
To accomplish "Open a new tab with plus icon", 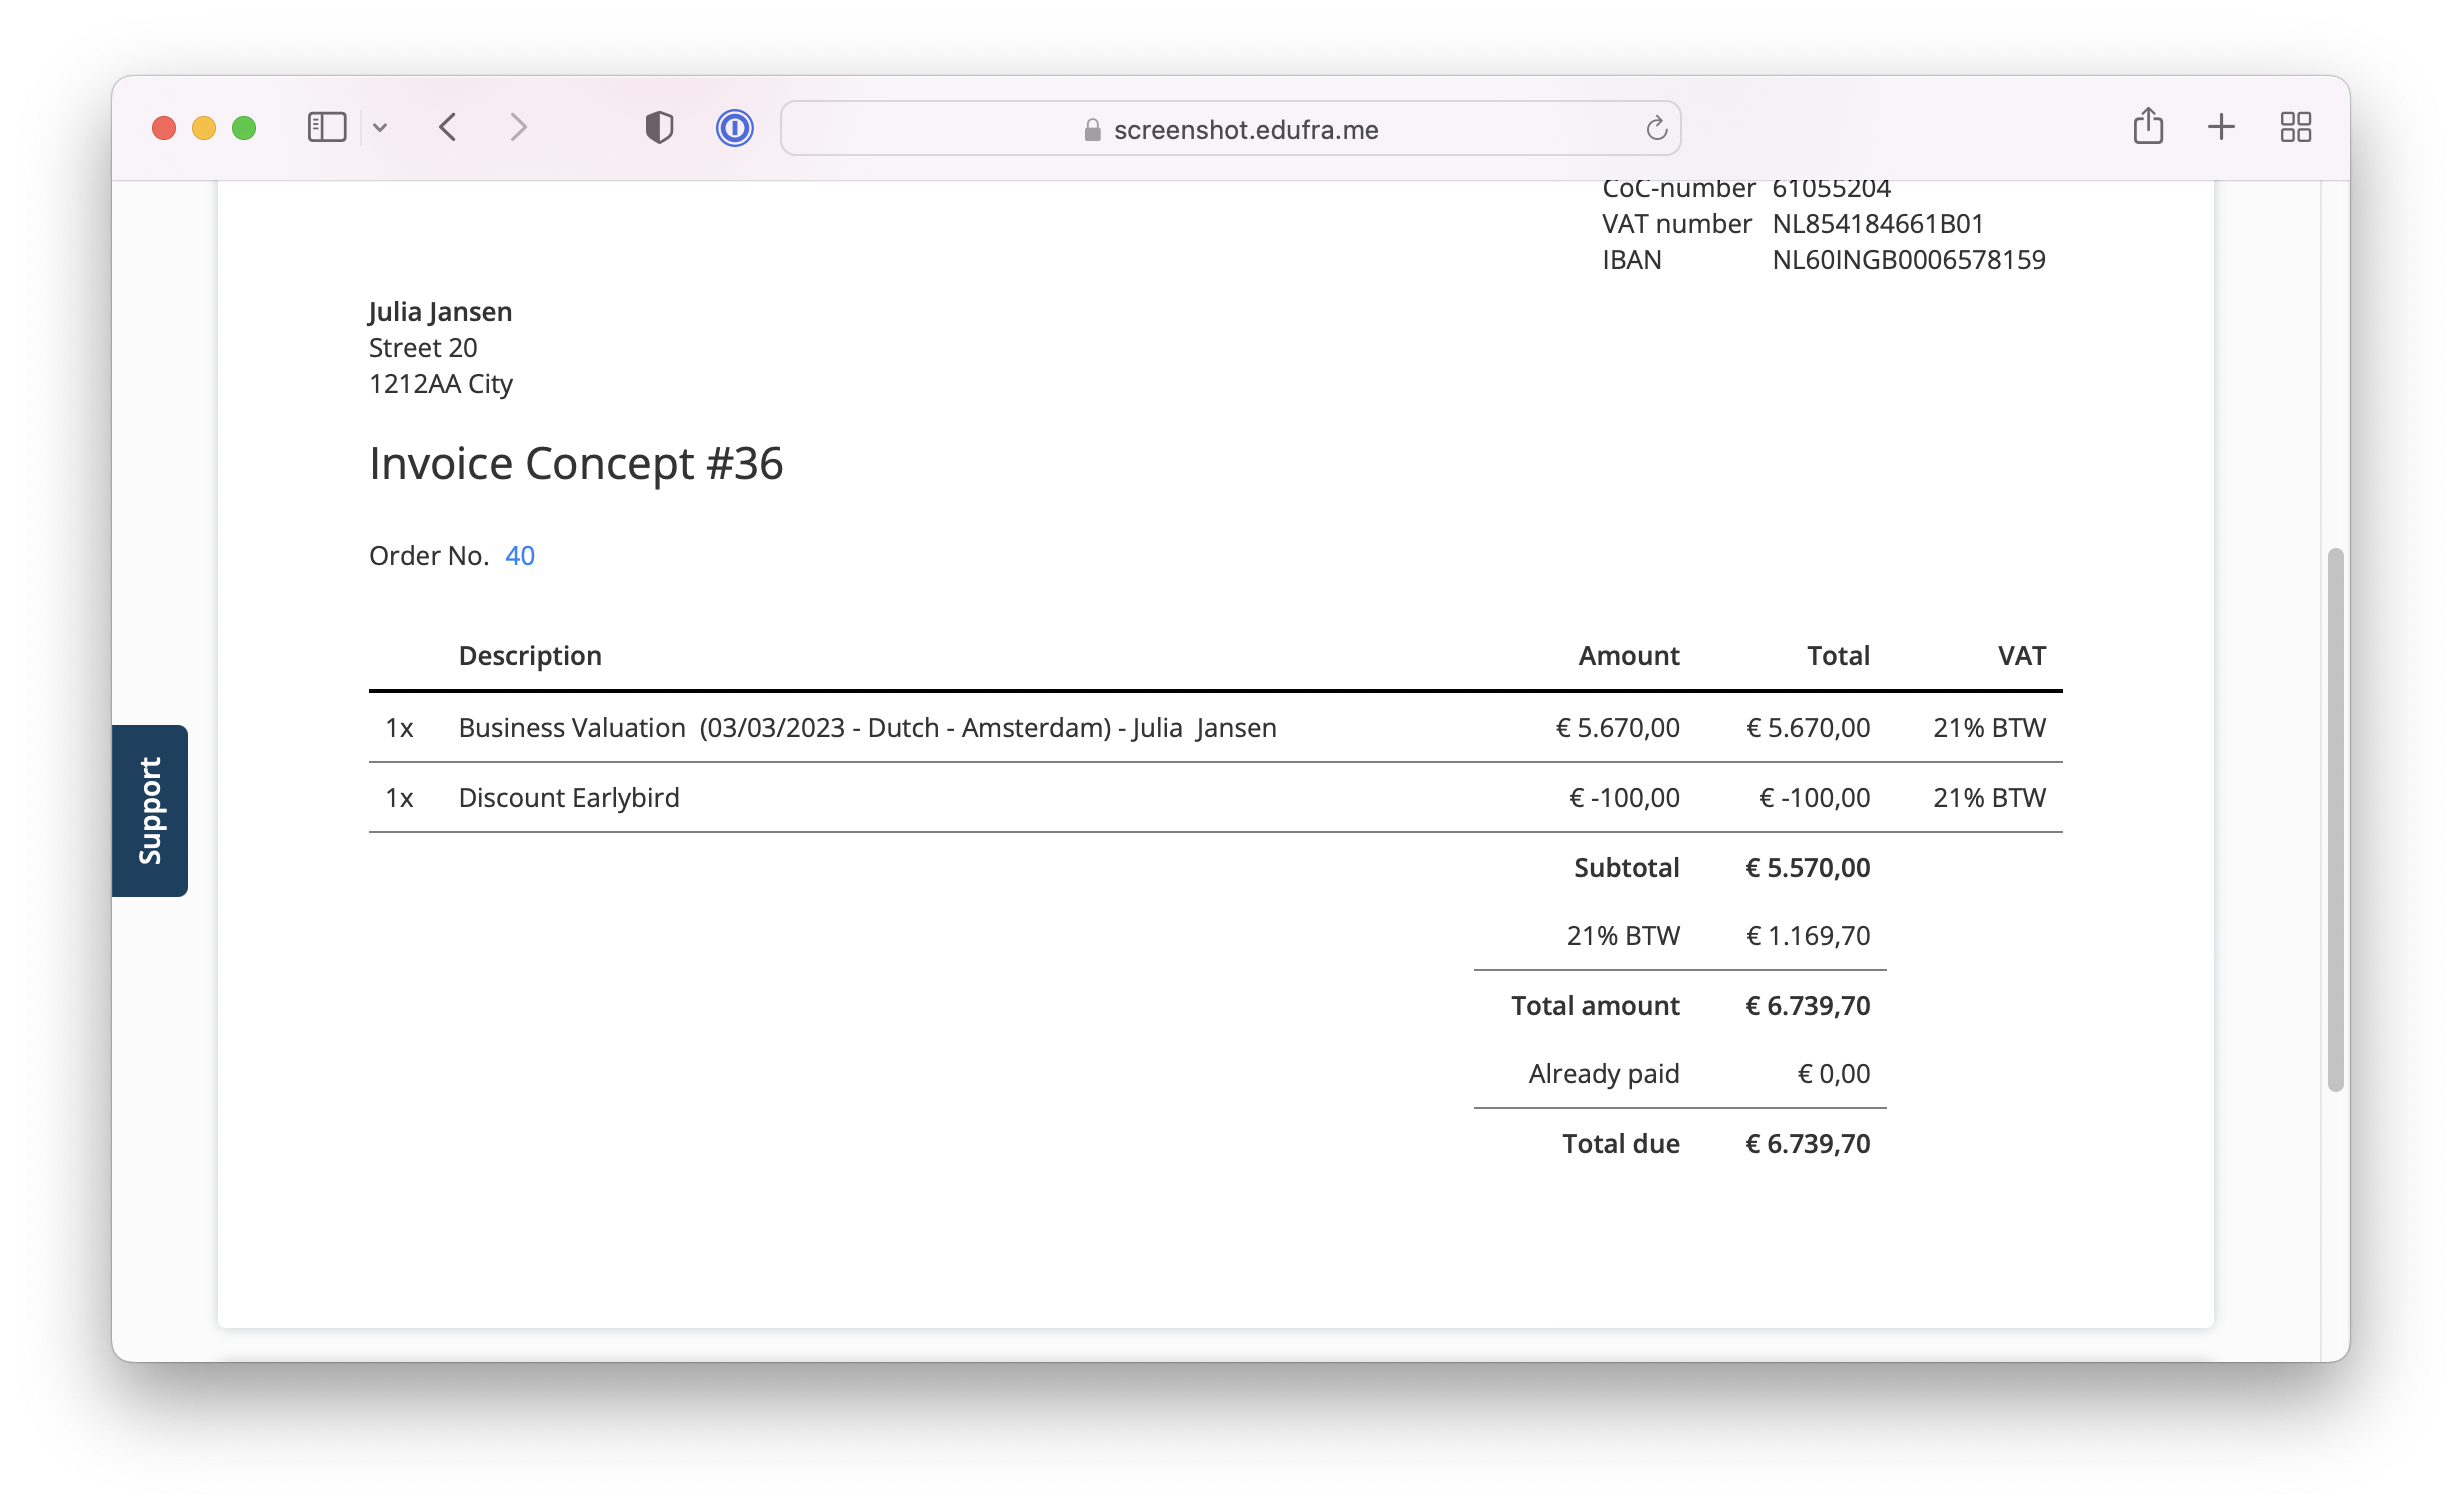I will pos(2221,127).
